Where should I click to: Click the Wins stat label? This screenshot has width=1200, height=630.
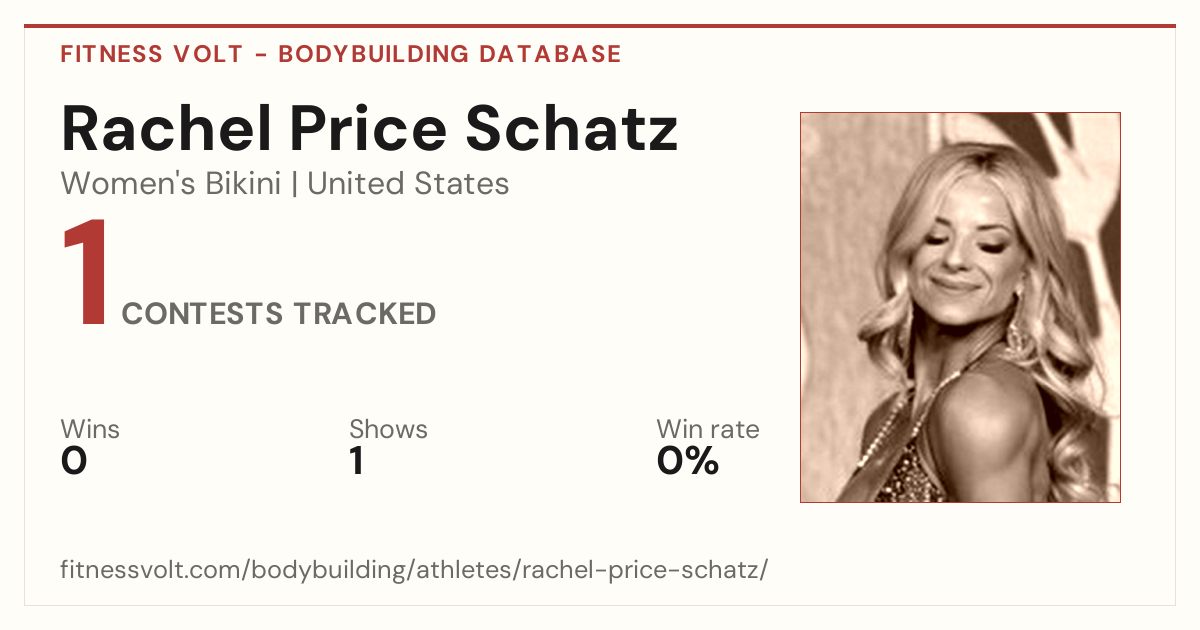click(90, 429)
